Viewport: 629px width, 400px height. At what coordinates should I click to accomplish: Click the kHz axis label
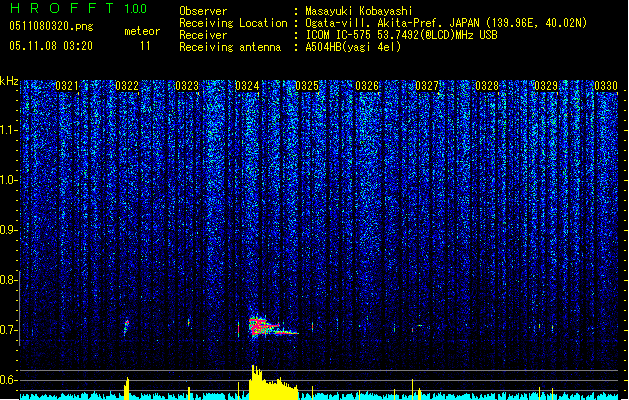9,80
